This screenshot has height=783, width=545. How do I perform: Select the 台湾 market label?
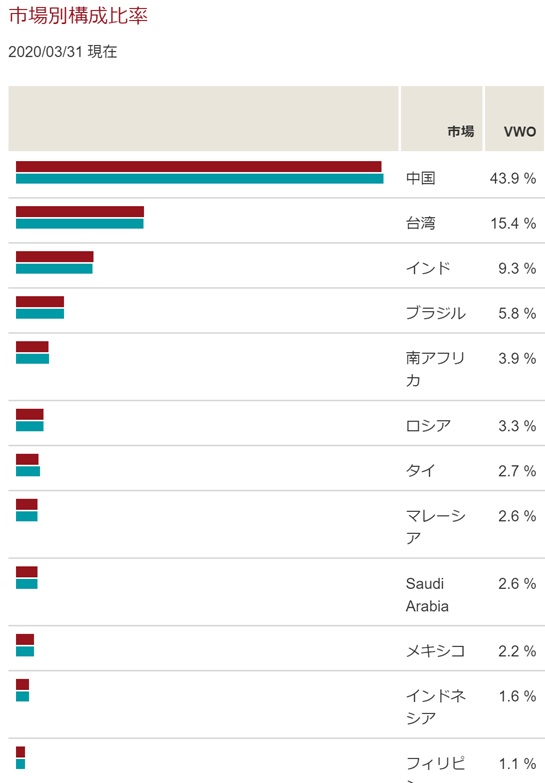coord(421,223)
